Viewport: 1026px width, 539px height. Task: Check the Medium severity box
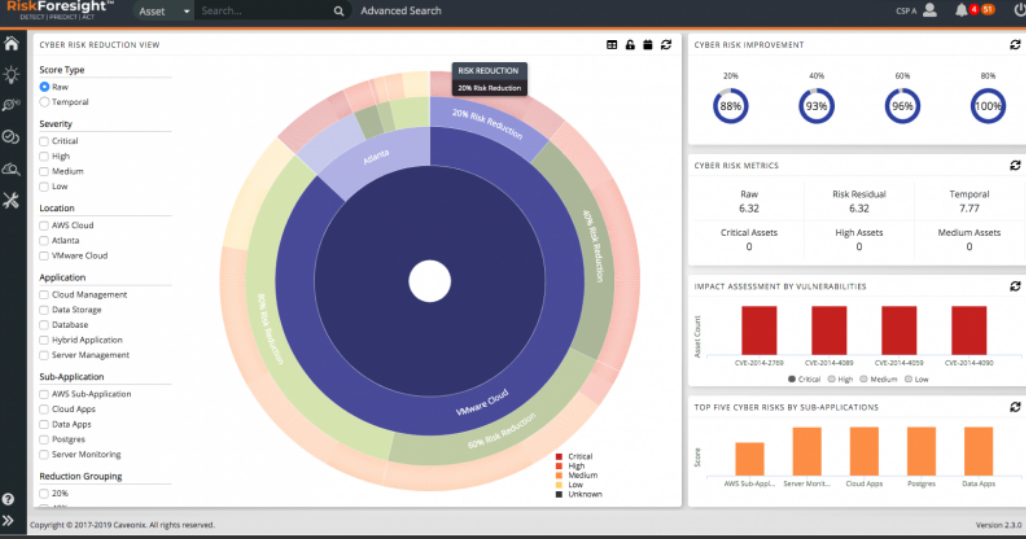coord(44,171)
